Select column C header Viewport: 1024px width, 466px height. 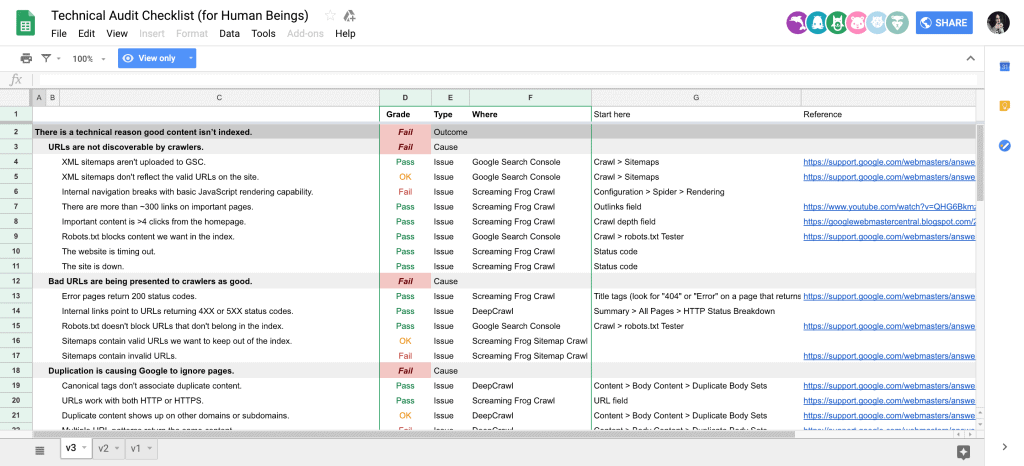pyautogui.click(x=219, y=98)
